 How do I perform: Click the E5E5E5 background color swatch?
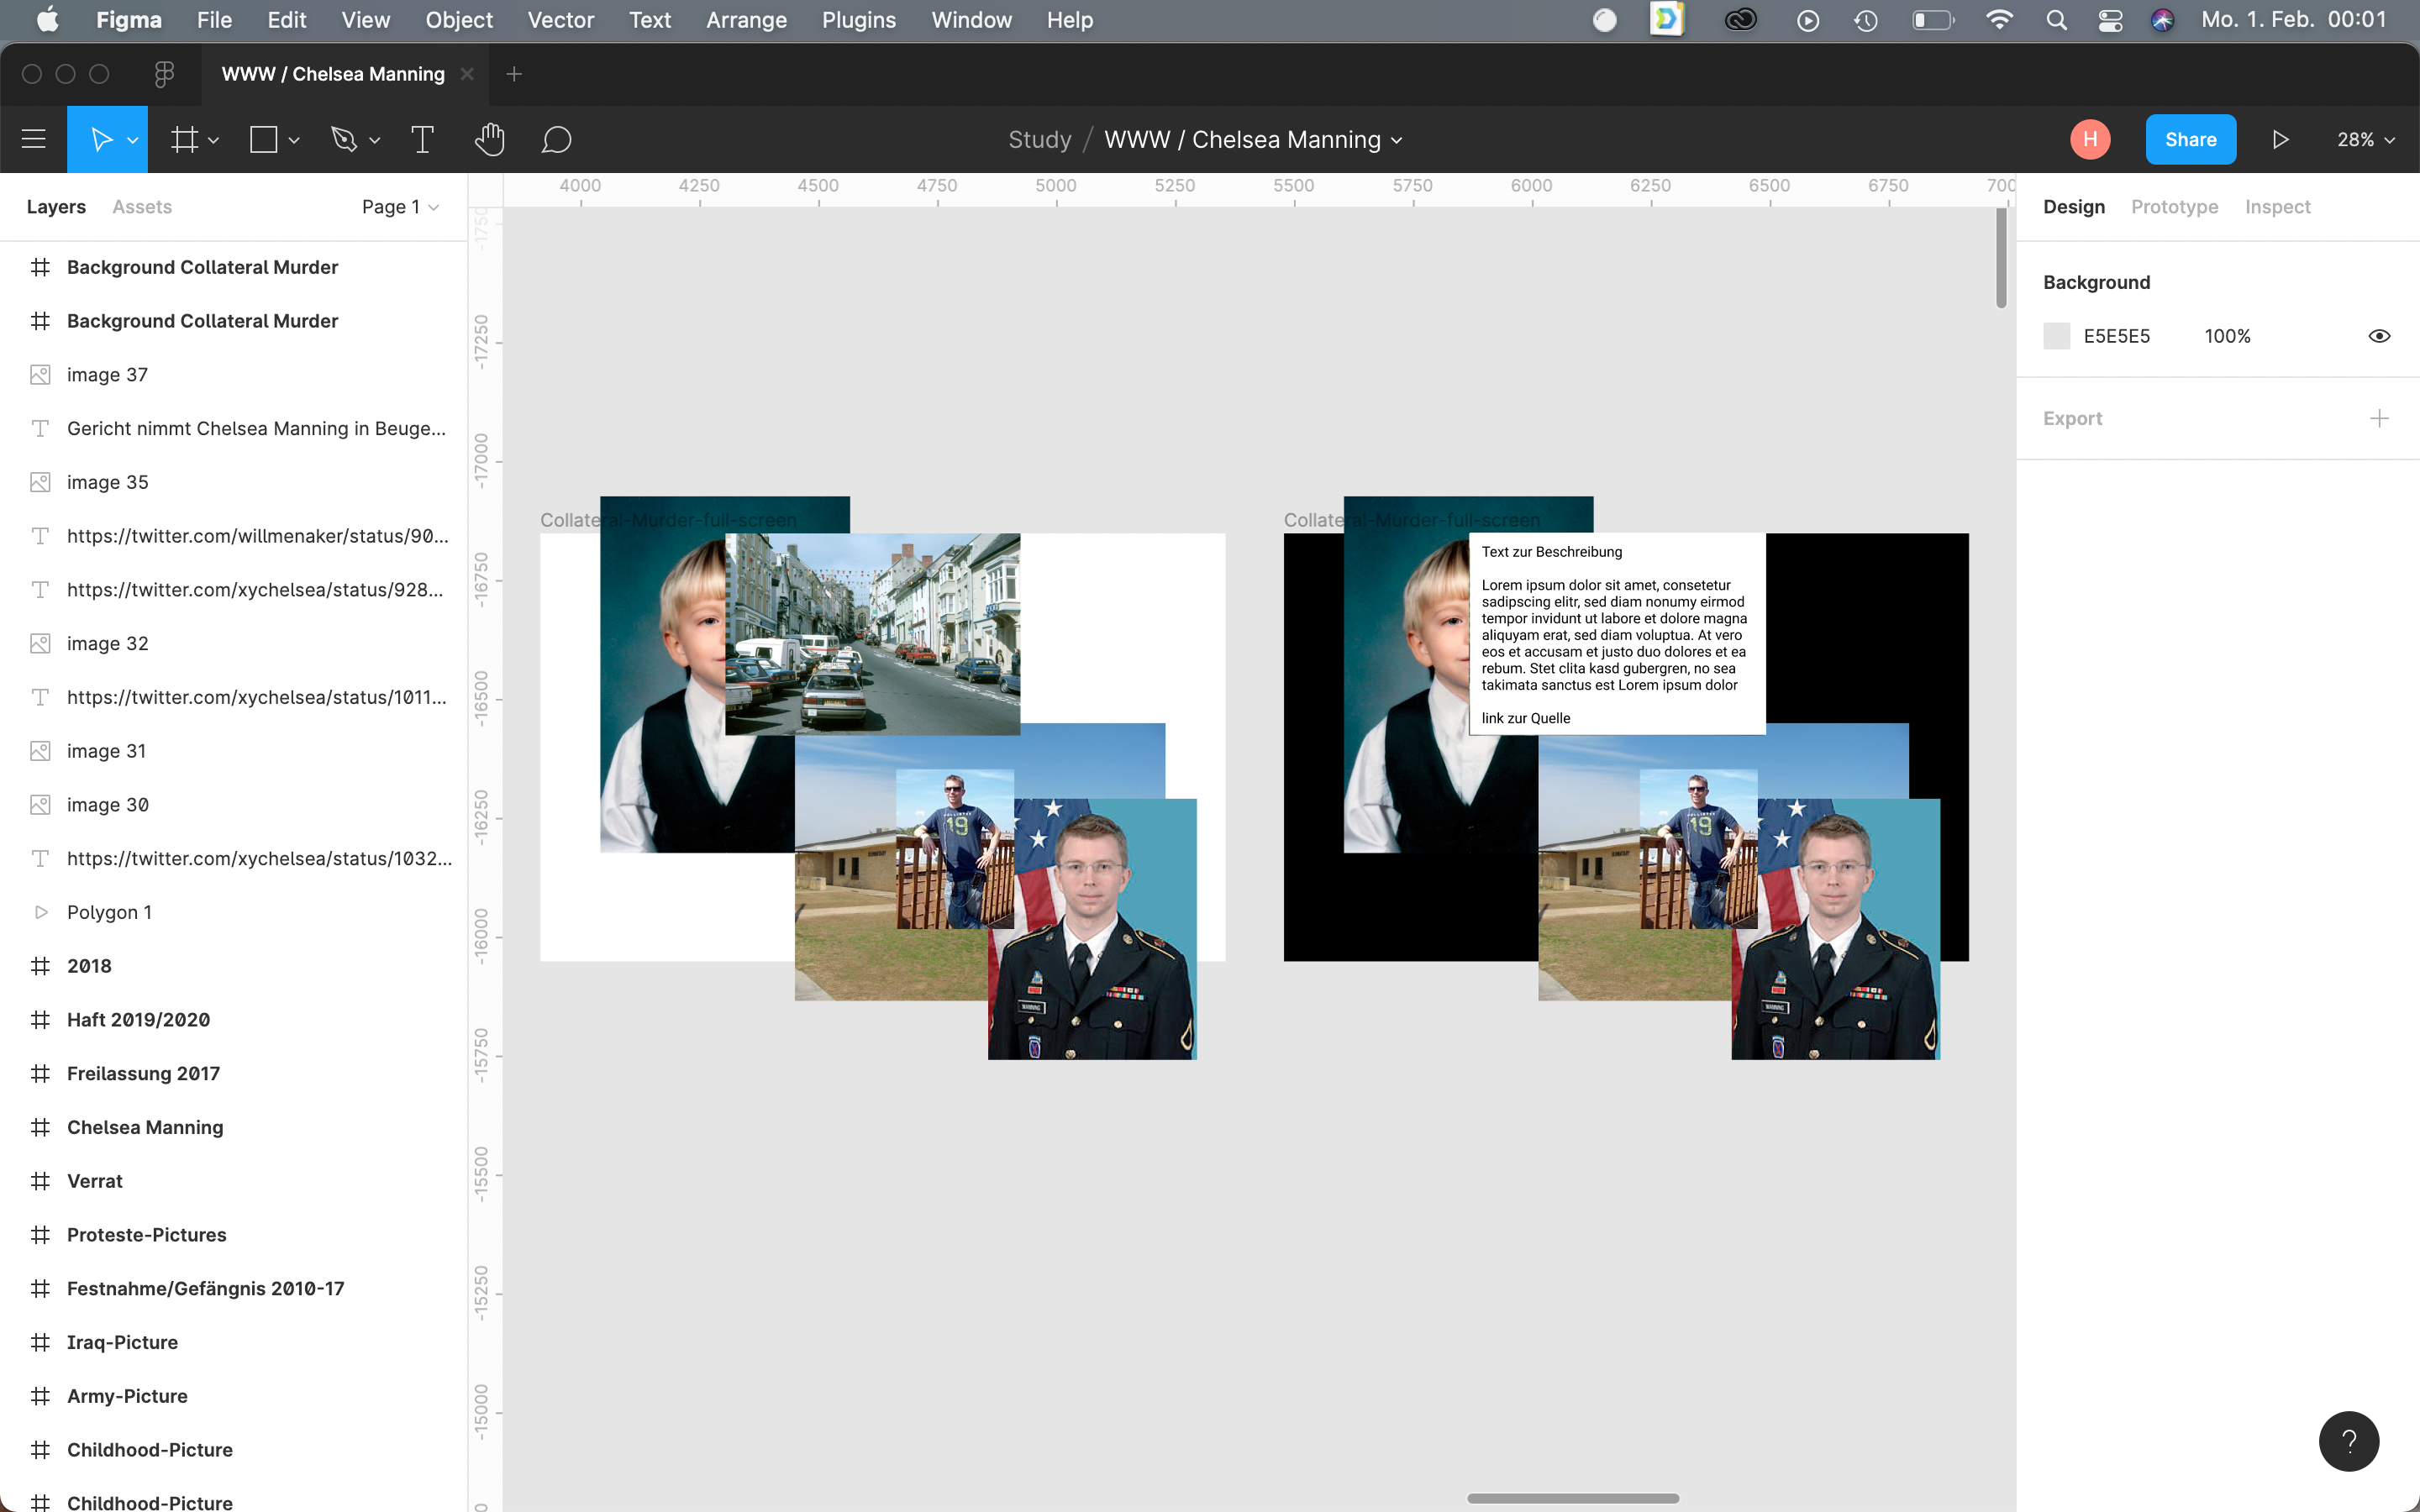2057,336
